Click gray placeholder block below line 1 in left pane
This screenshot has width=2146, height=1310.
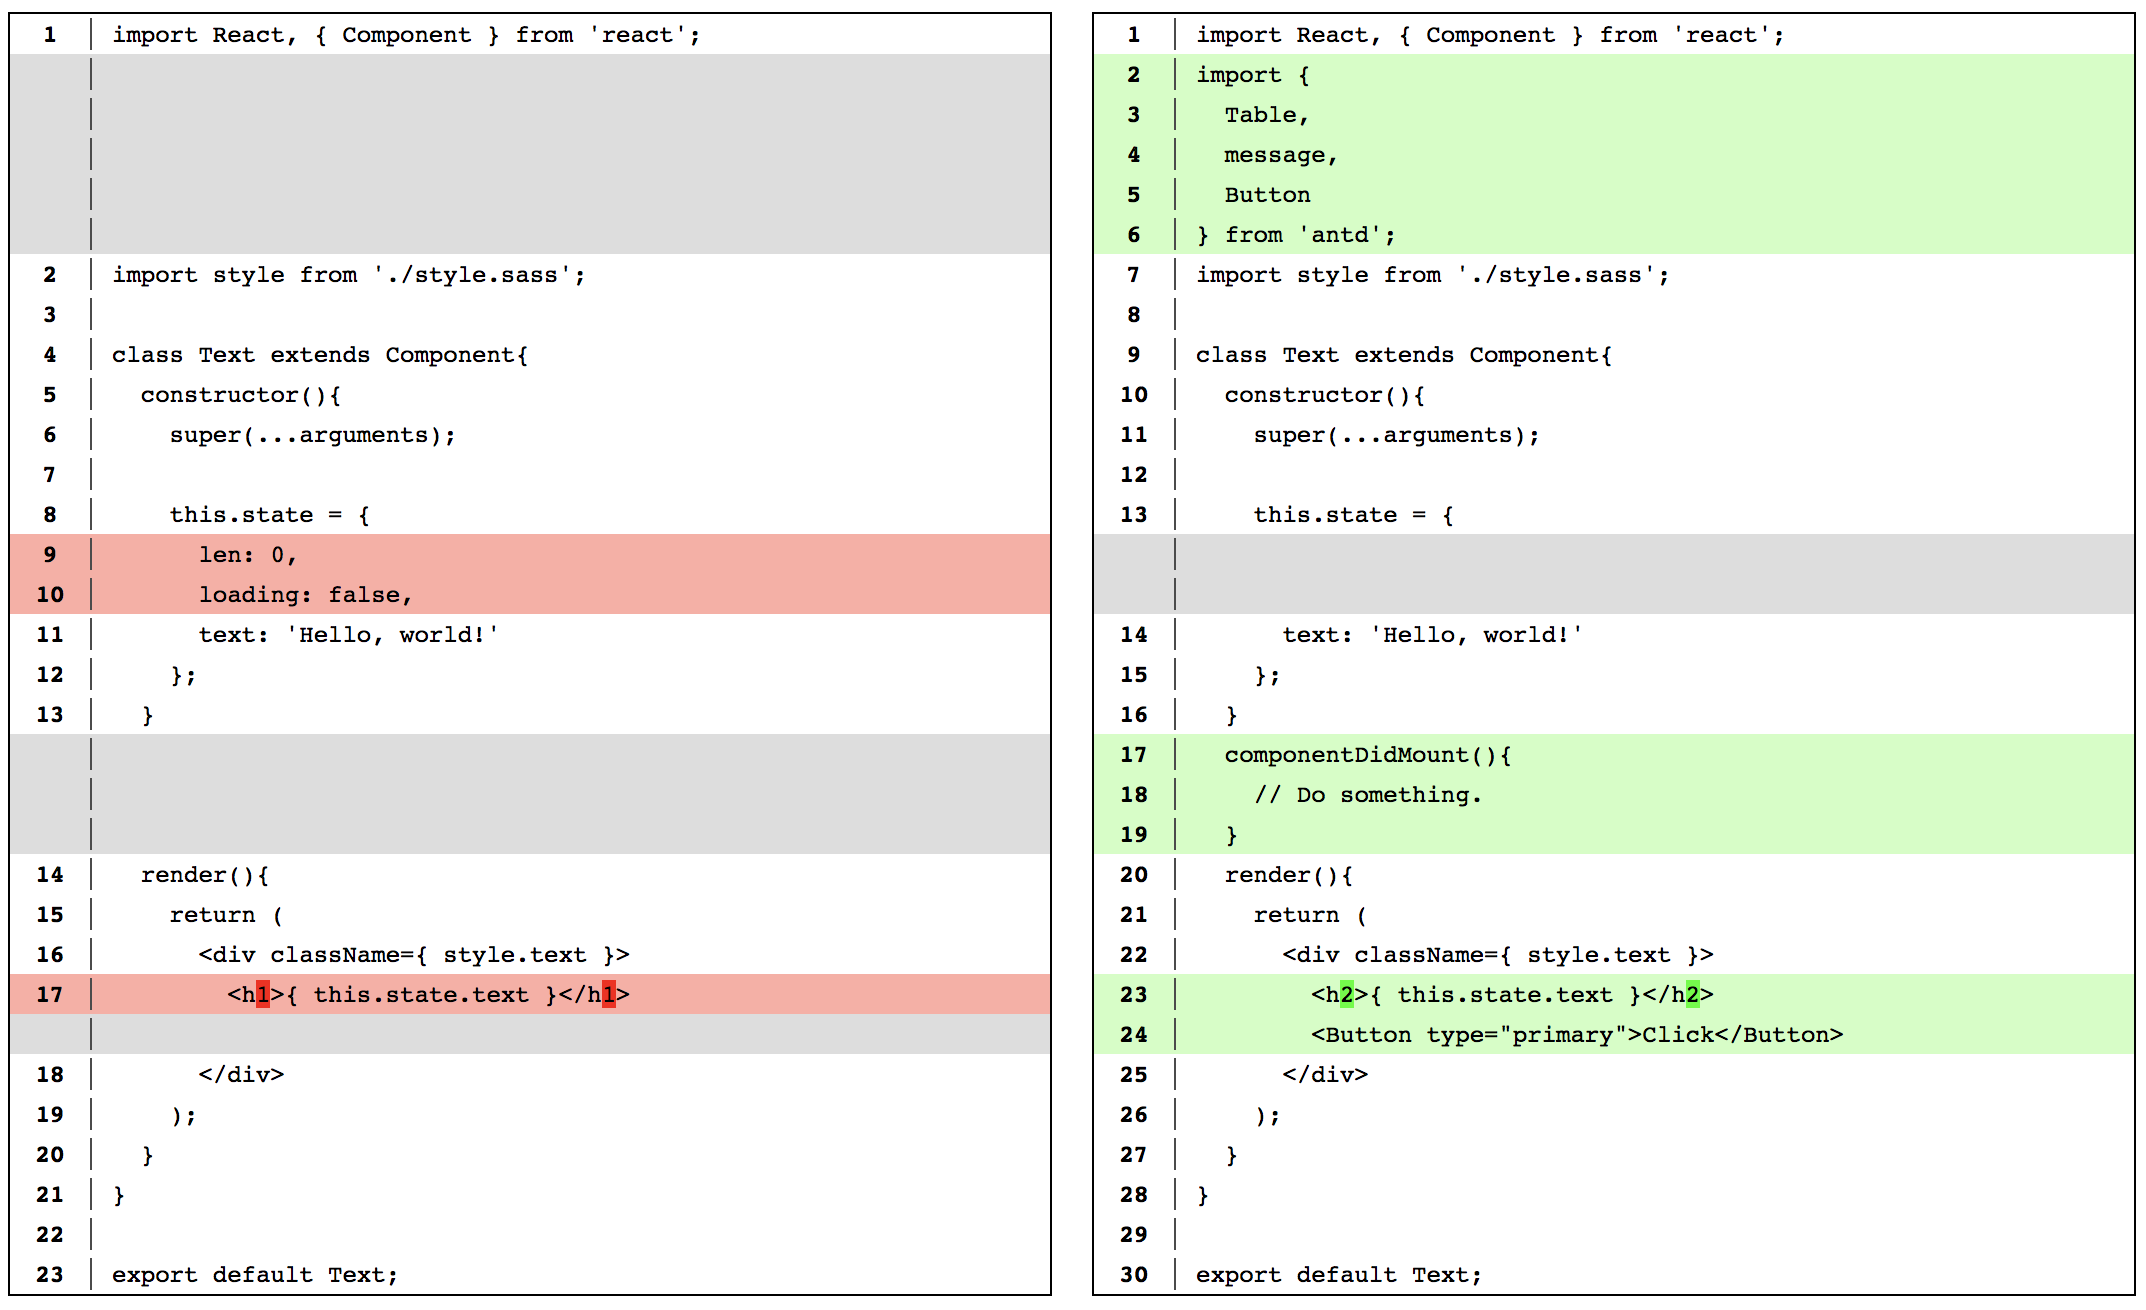pos(570,155)
